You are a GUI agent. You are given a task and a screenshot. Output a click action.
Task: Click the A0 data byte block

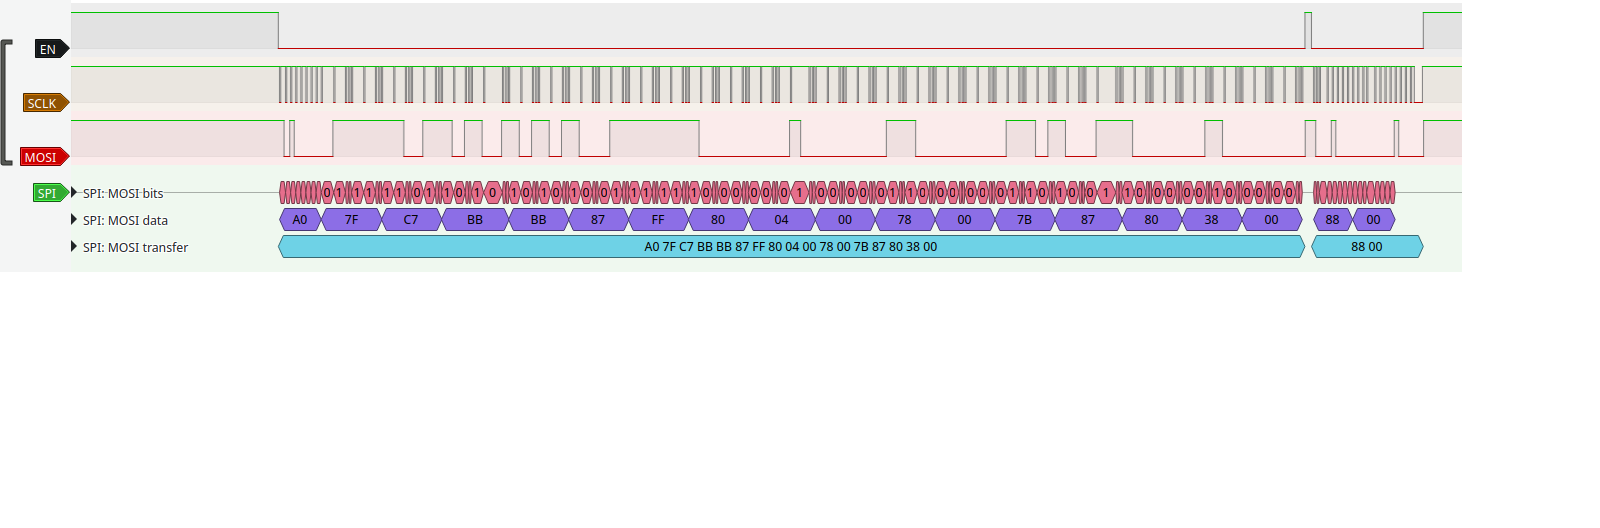[300, 219]
